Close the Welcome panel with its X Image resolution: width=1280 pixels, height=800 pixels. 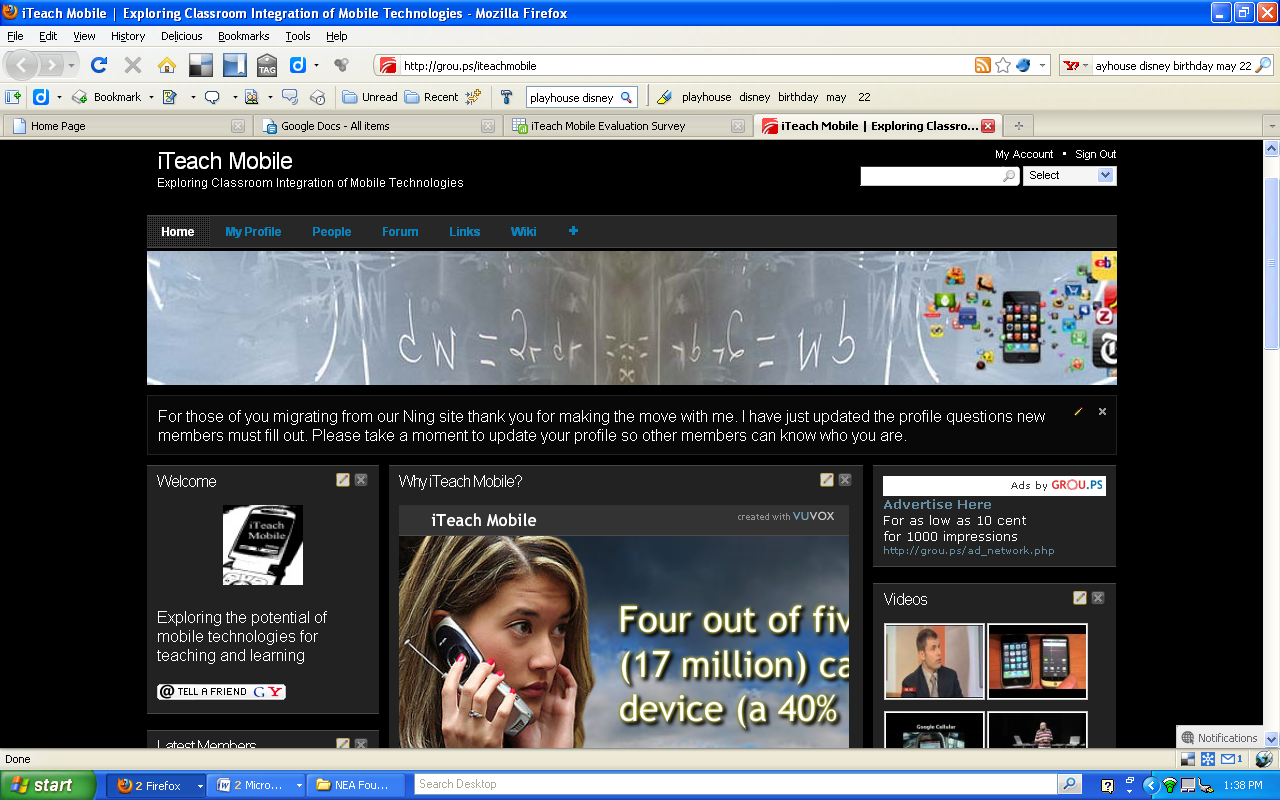point(361,480)
